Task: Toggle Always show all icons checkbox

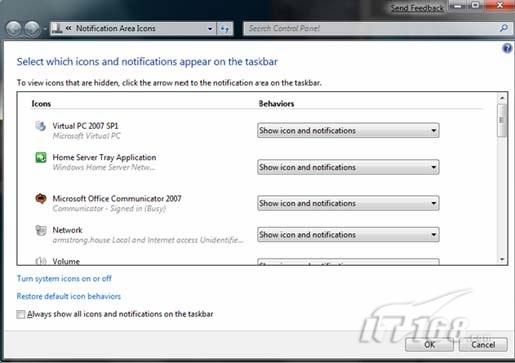Action: (x=21, y=314)
